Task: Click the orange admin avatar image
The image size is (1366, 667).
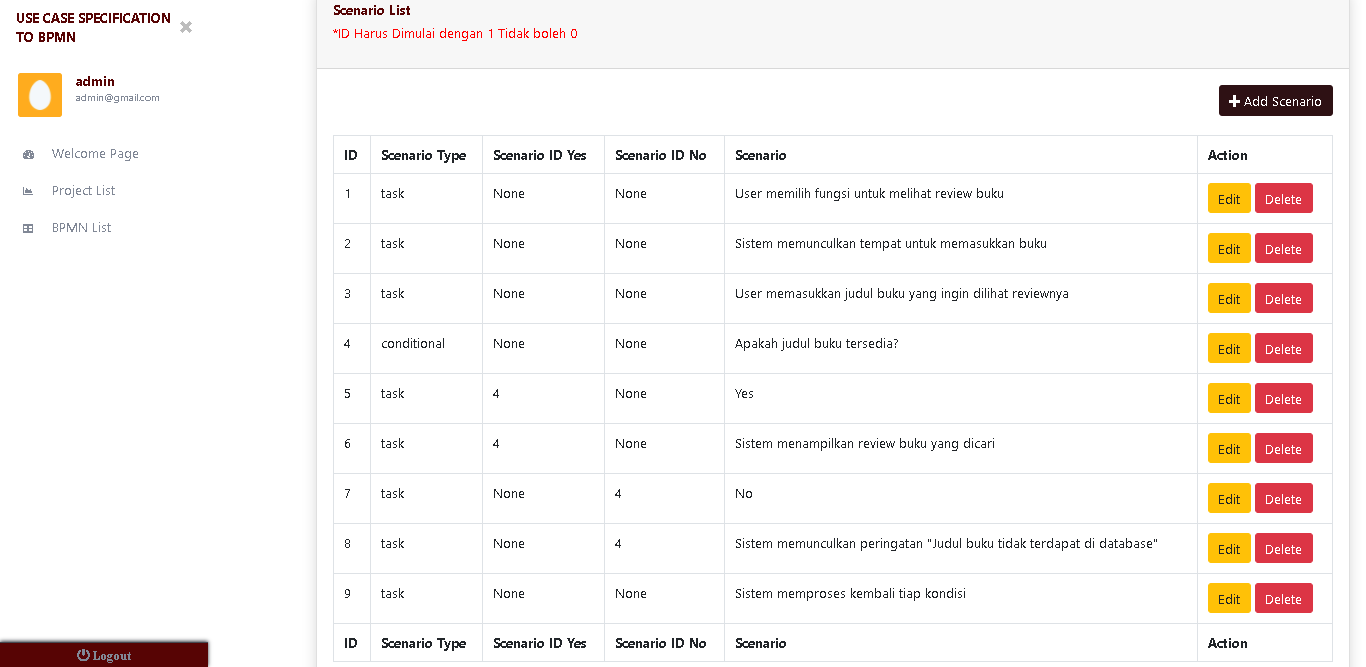Action: pos(39,95)
